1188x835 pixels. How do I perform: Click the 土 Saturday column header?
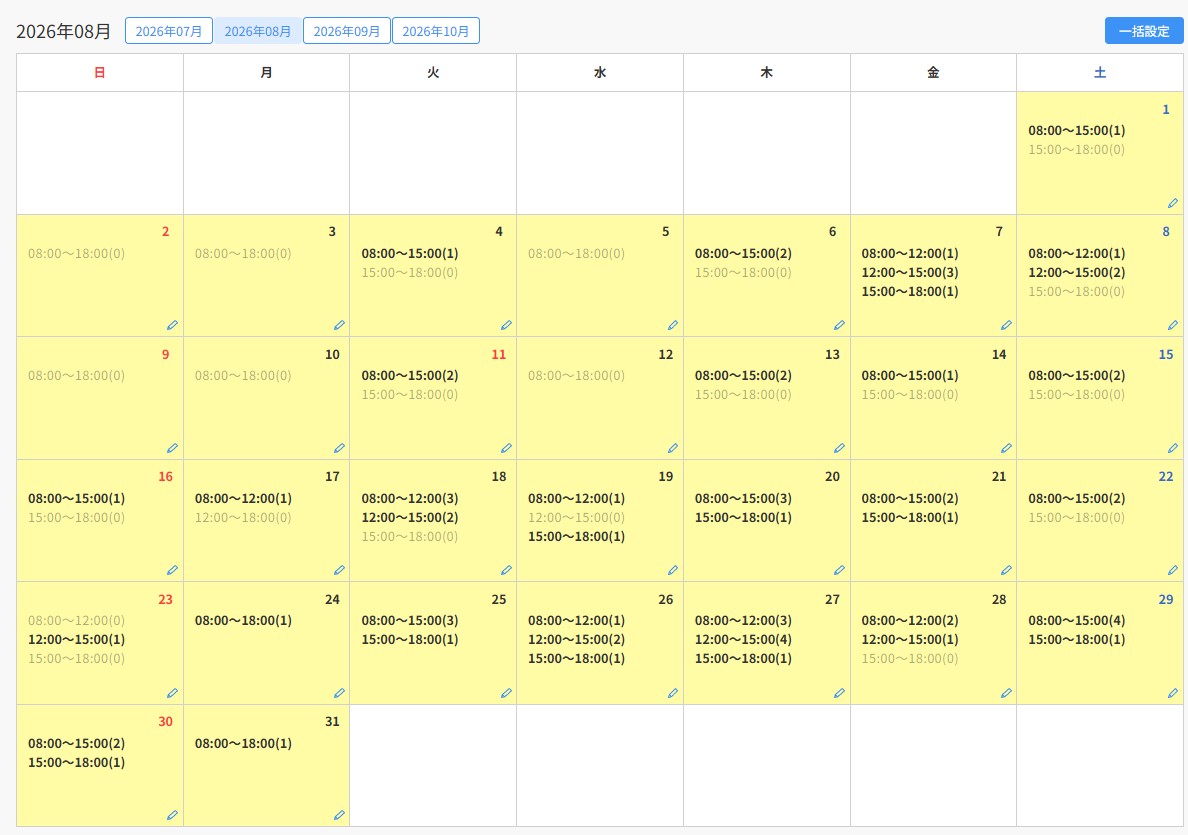click(x=1099, y=73)
